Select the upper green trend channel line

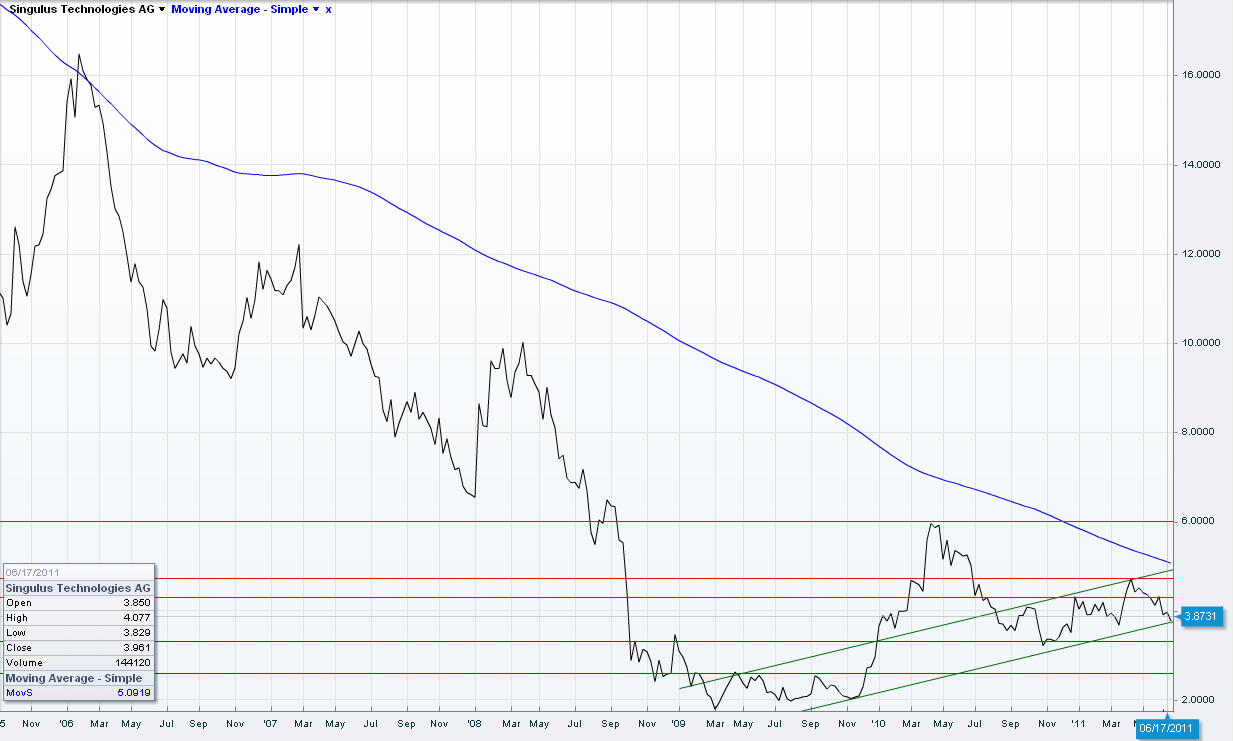pyautogui.click(x=925, y=628)
